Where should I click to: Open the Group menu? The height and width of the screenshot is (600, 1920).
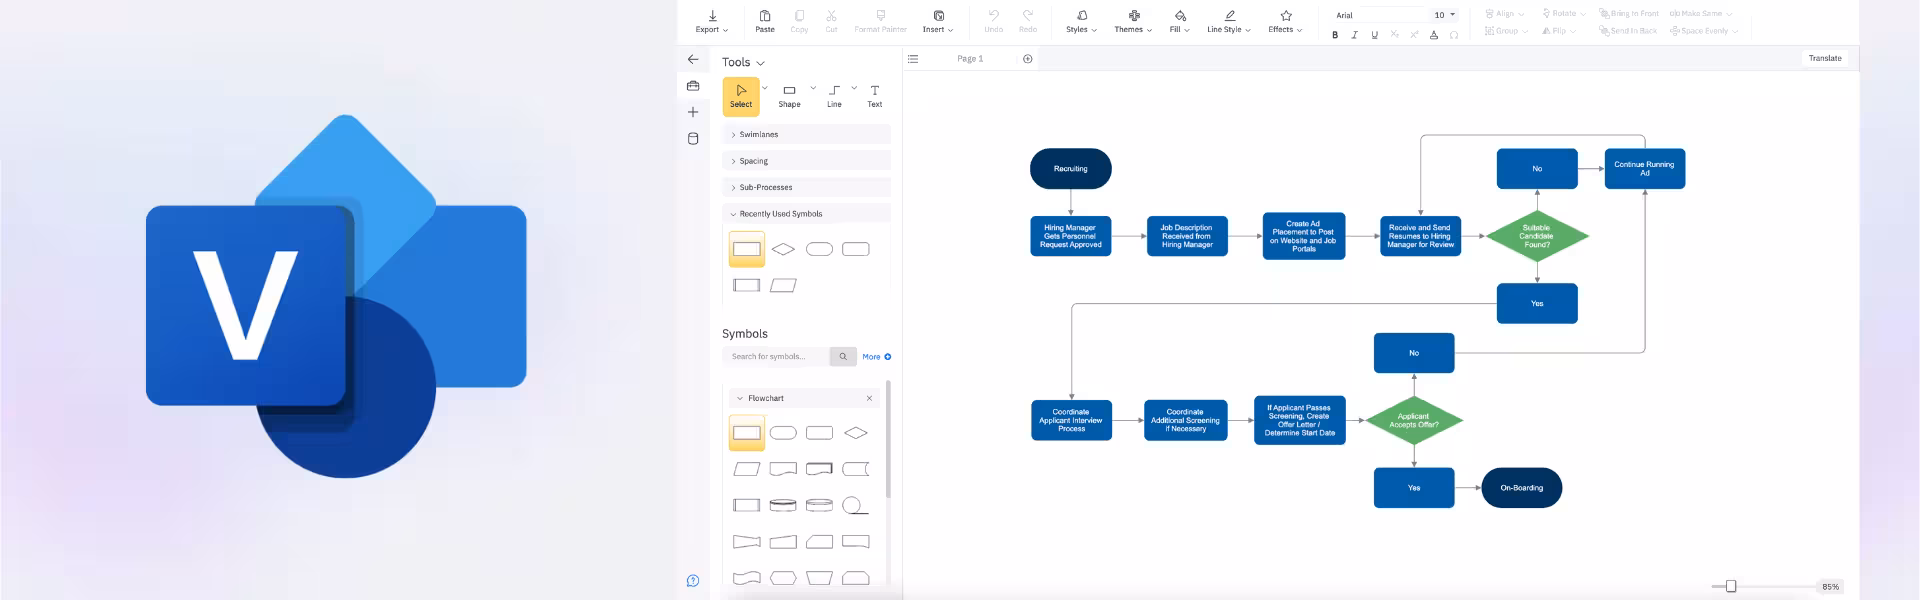click(1506, 31)
